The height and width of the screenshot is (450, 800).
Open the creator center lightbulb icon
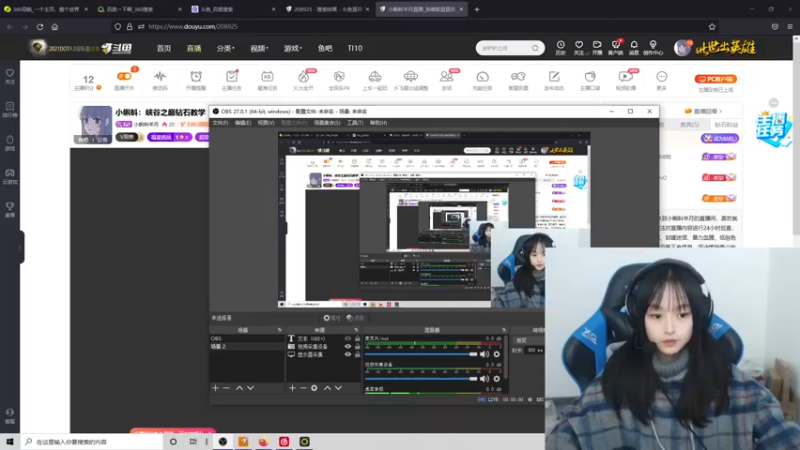(653, 45)
